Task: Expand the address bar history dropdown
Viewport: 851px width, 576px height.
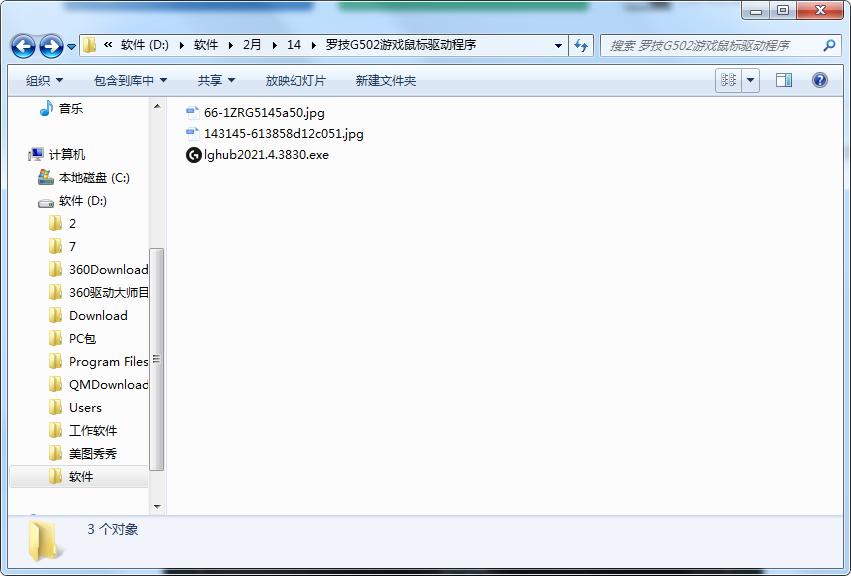Action: [x=558, y=46]
